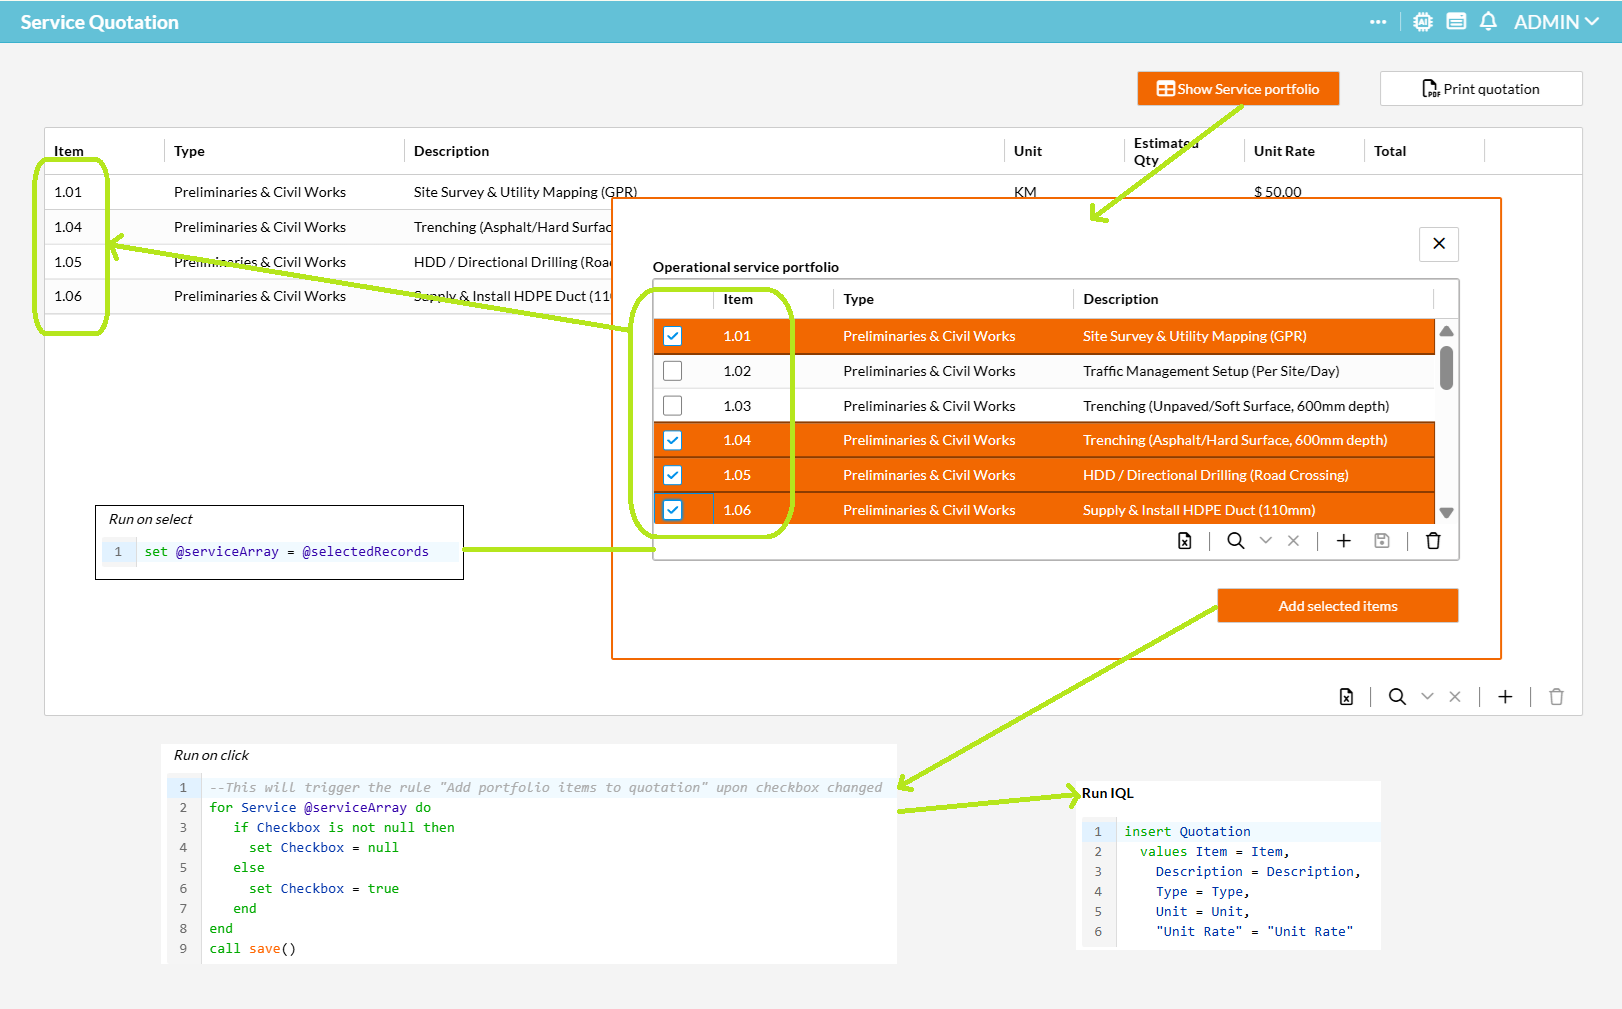Viewport: 1622px width, 1009px height.
Task: Open the window panel icon in header
Action: pos(1456,22)
